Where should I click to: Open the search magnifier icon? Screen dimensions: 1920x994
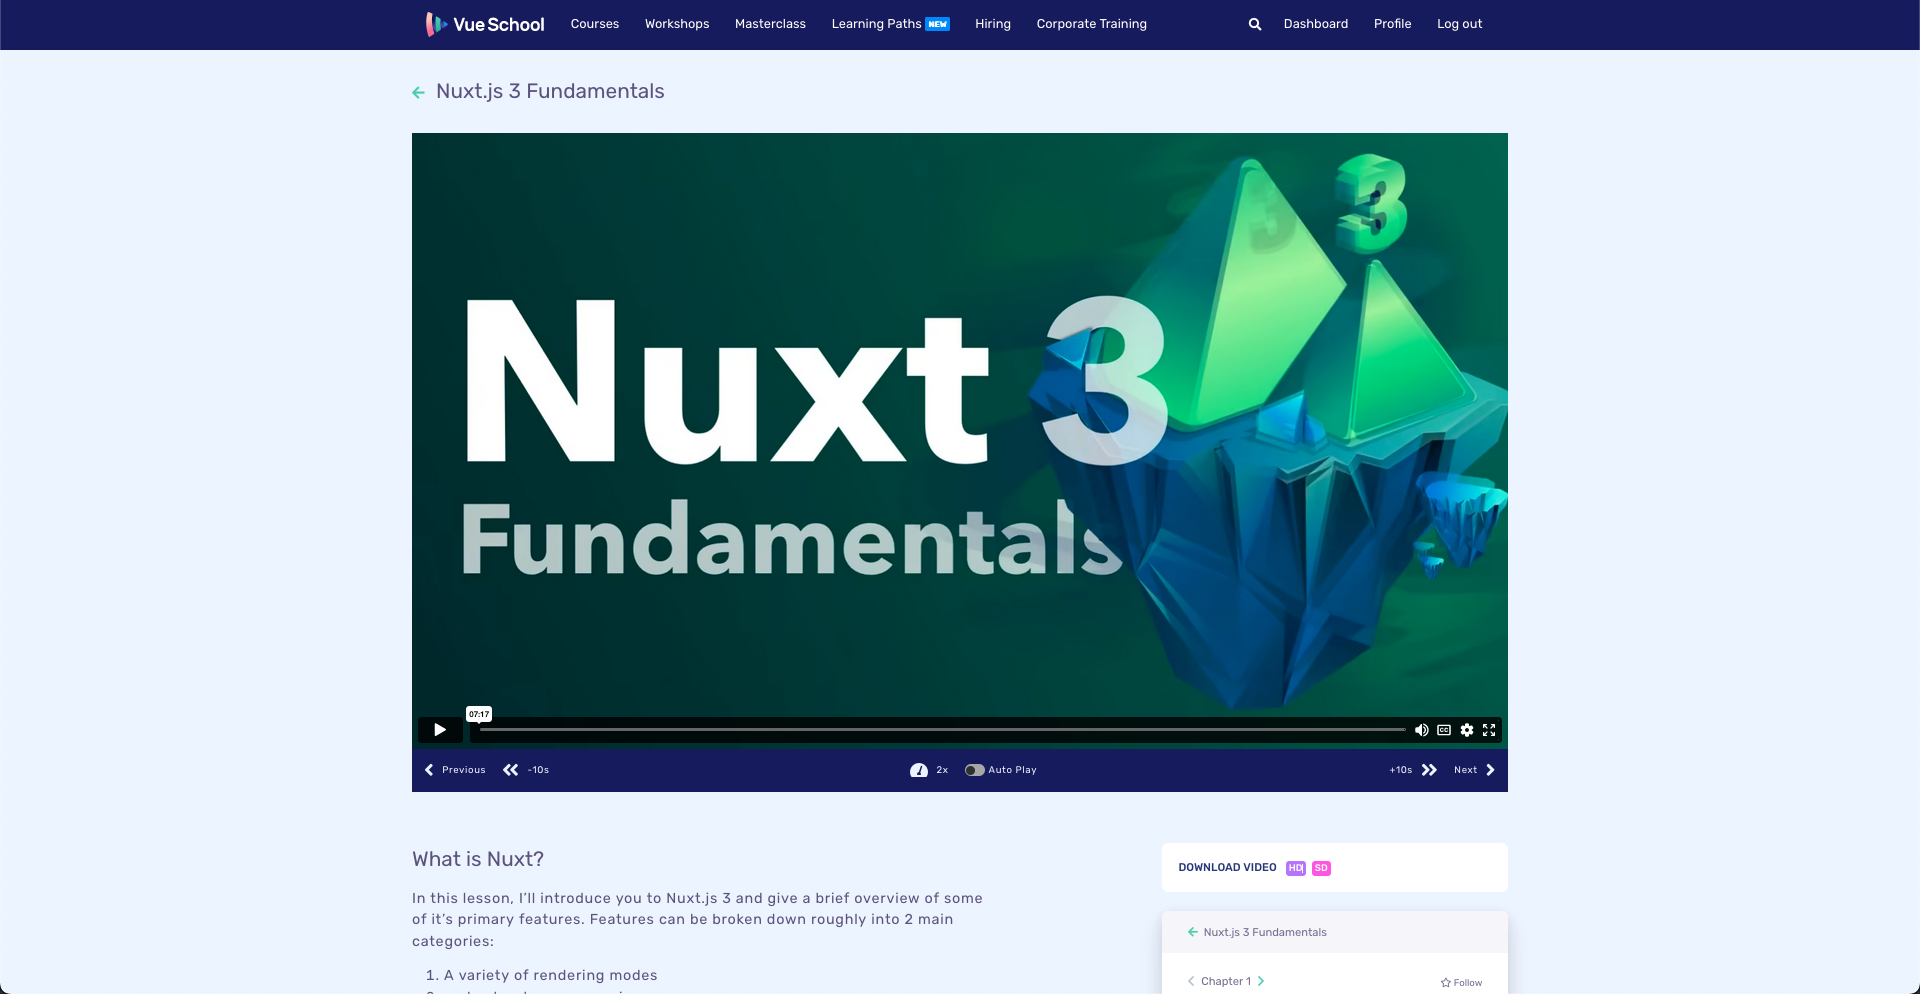click(x=1254, y=24)
